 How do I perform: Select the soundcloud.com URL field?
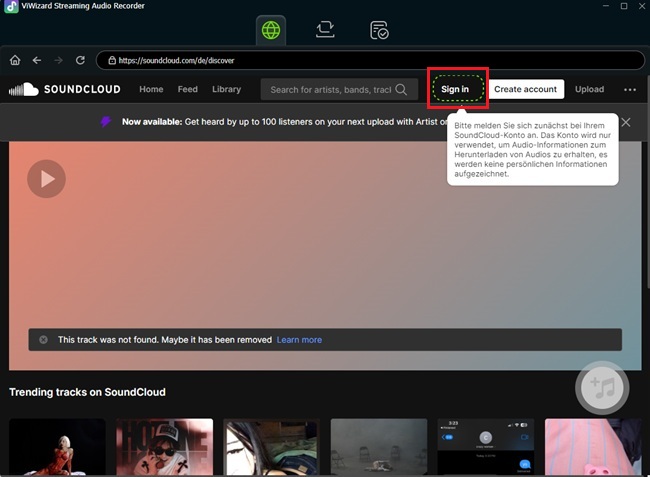point(370,61)
